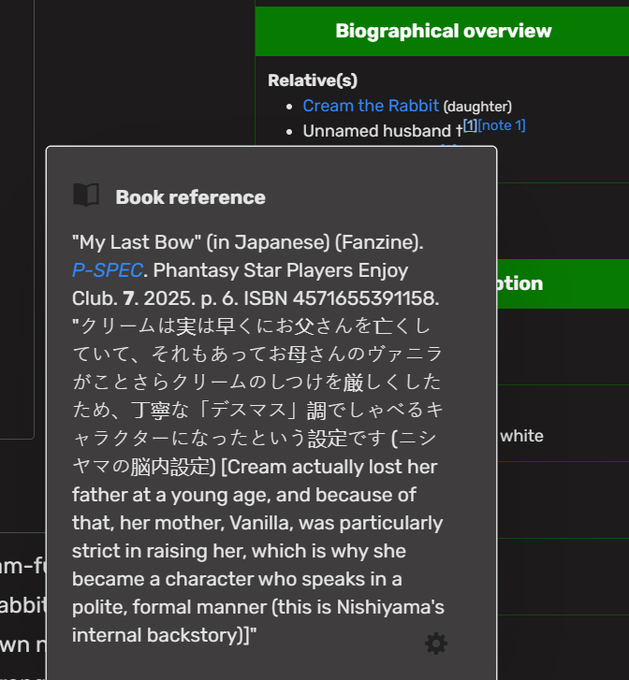Click the partially hidden green section header
629x680 pixels.
(563, 284)
